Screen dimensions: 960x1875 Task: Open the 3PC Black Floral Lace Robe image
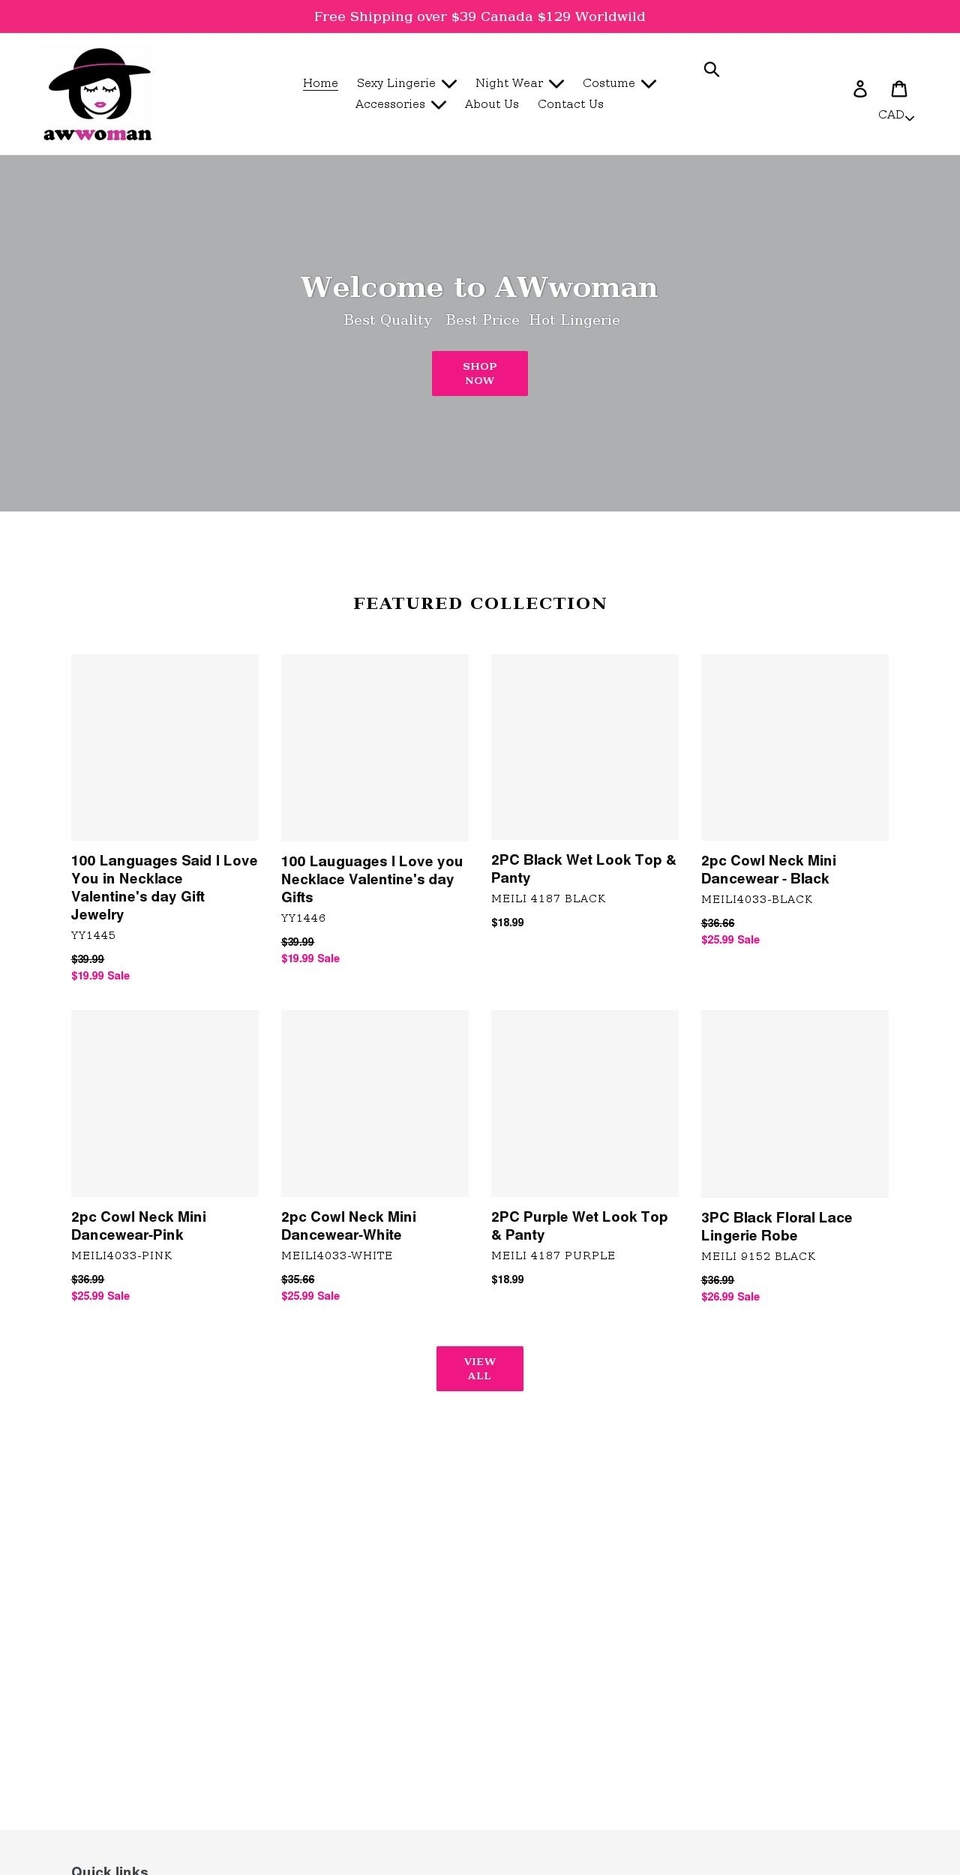pyautogui.click(x=794, y=1103)
